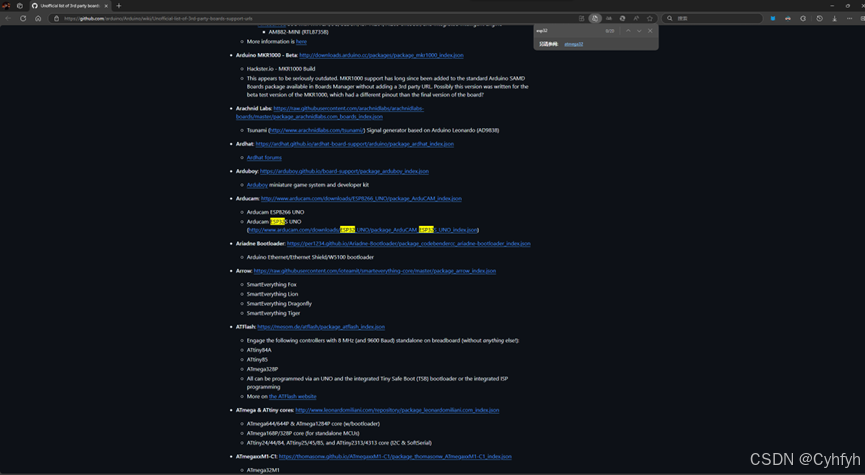Open the Arachnid Labs package JSON link
This screenshot has width=865, height=475.
(x=330, y=113)
